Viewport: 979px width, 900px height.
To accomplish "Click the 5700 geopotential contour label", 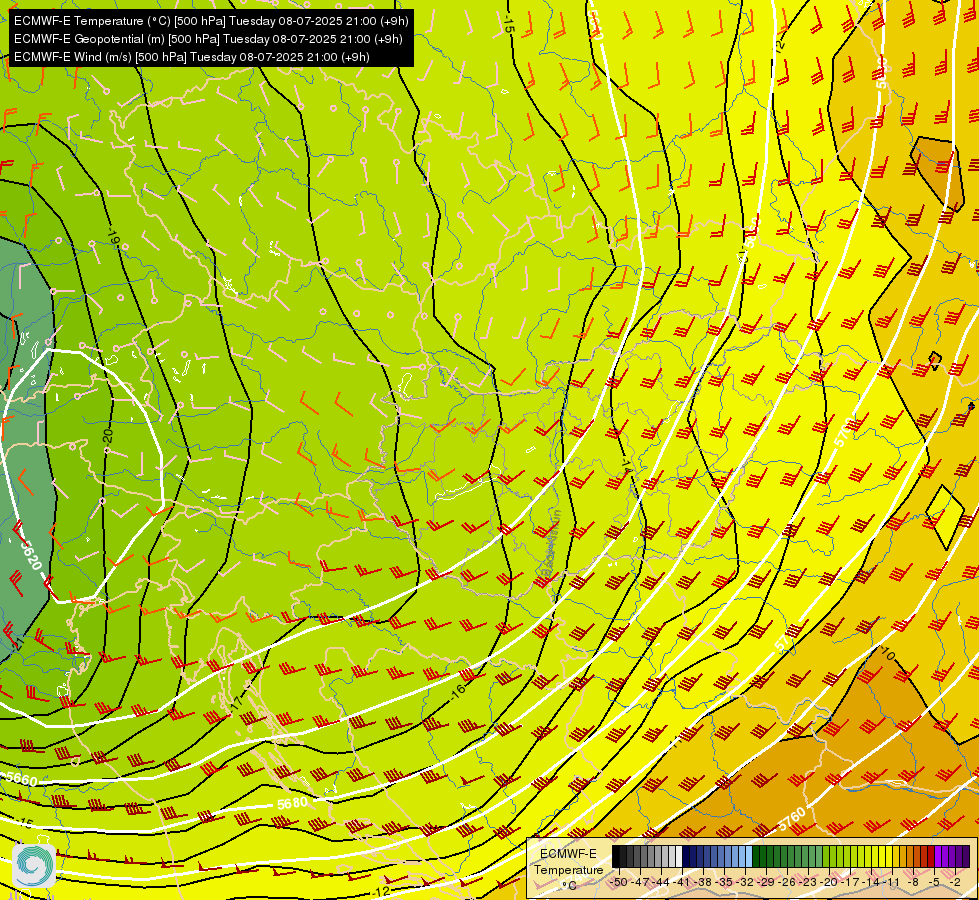I will (x=843, y=432).
